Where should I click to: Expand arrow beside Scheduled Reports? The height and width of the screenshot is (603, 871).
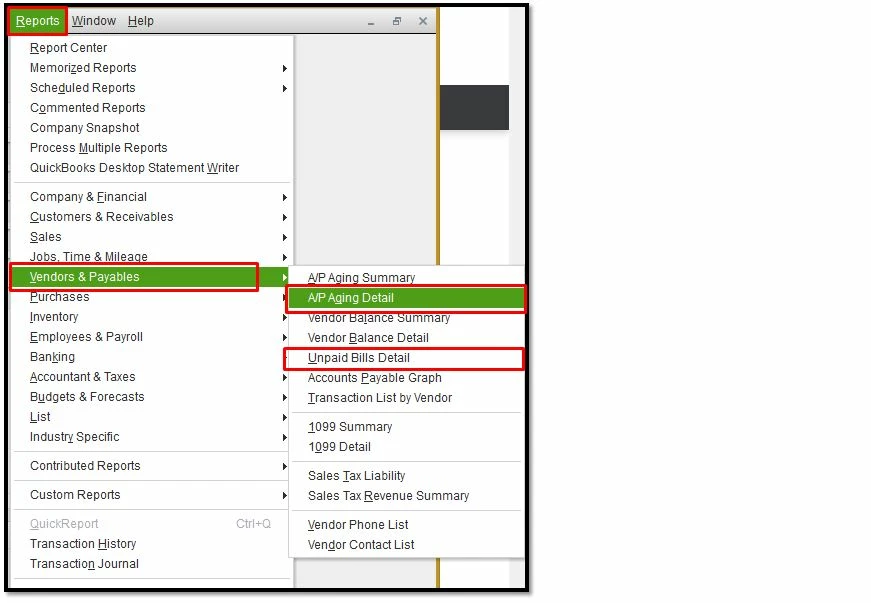pyautogui.click(x=284, y=88)
